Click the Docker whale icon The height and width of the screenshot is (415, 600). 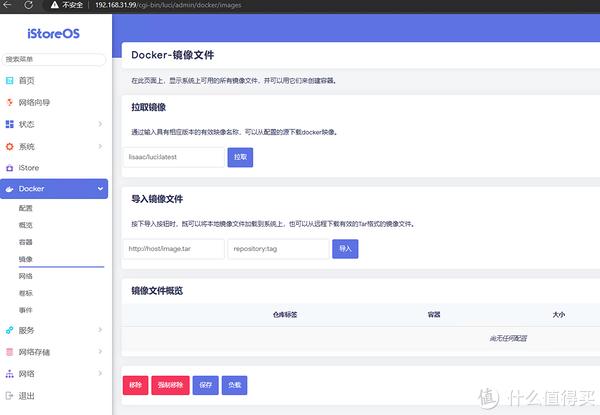point(10,189)
